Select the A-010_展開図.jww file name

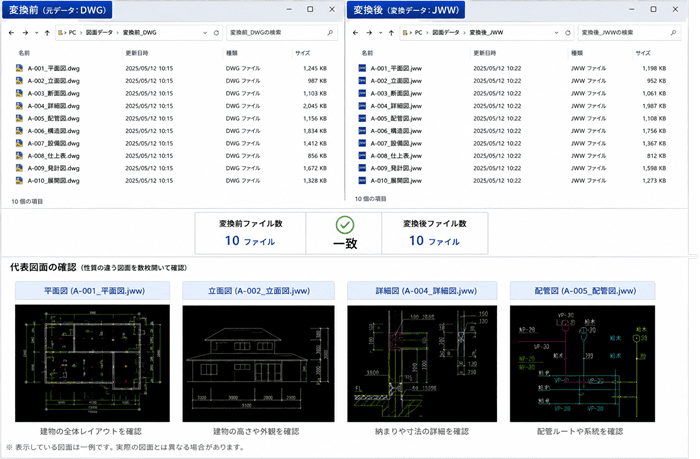coord(396,181)
